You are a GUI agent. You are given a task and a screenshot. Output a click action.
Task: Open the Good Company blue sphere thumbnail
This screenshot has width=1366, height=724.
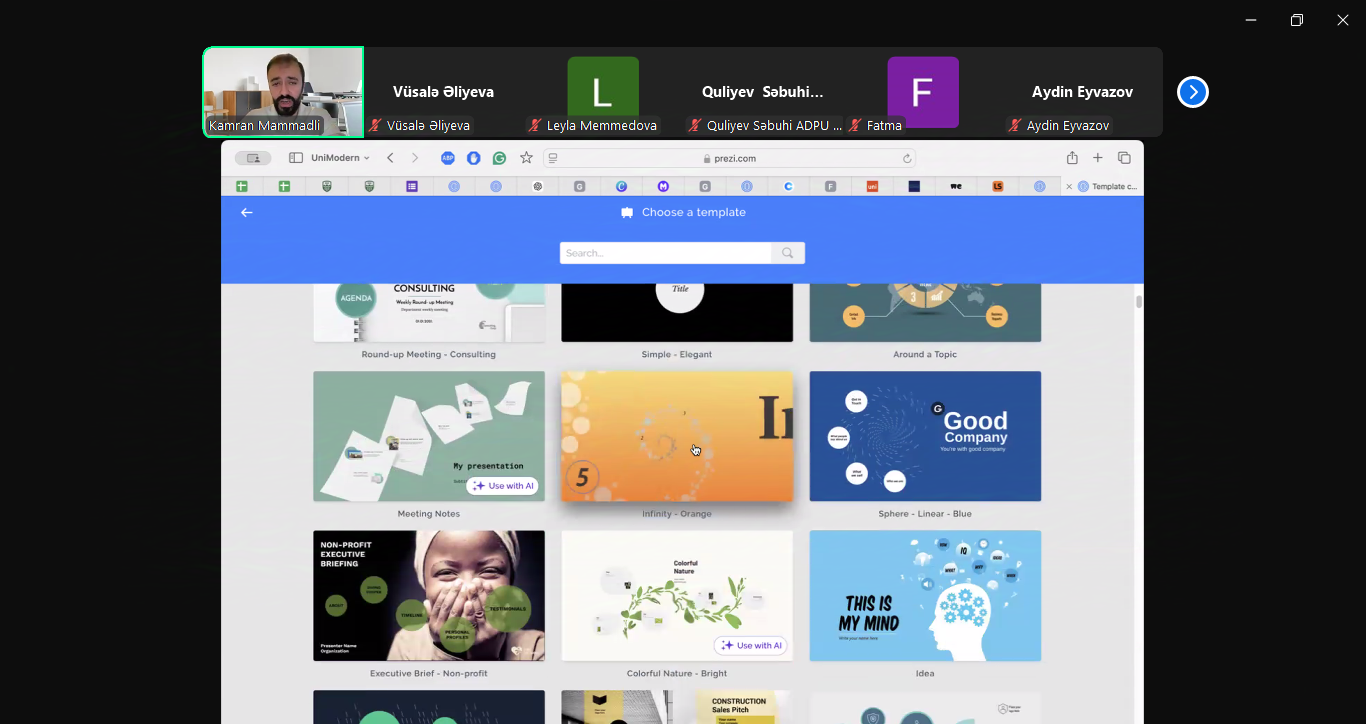[925, 436]
